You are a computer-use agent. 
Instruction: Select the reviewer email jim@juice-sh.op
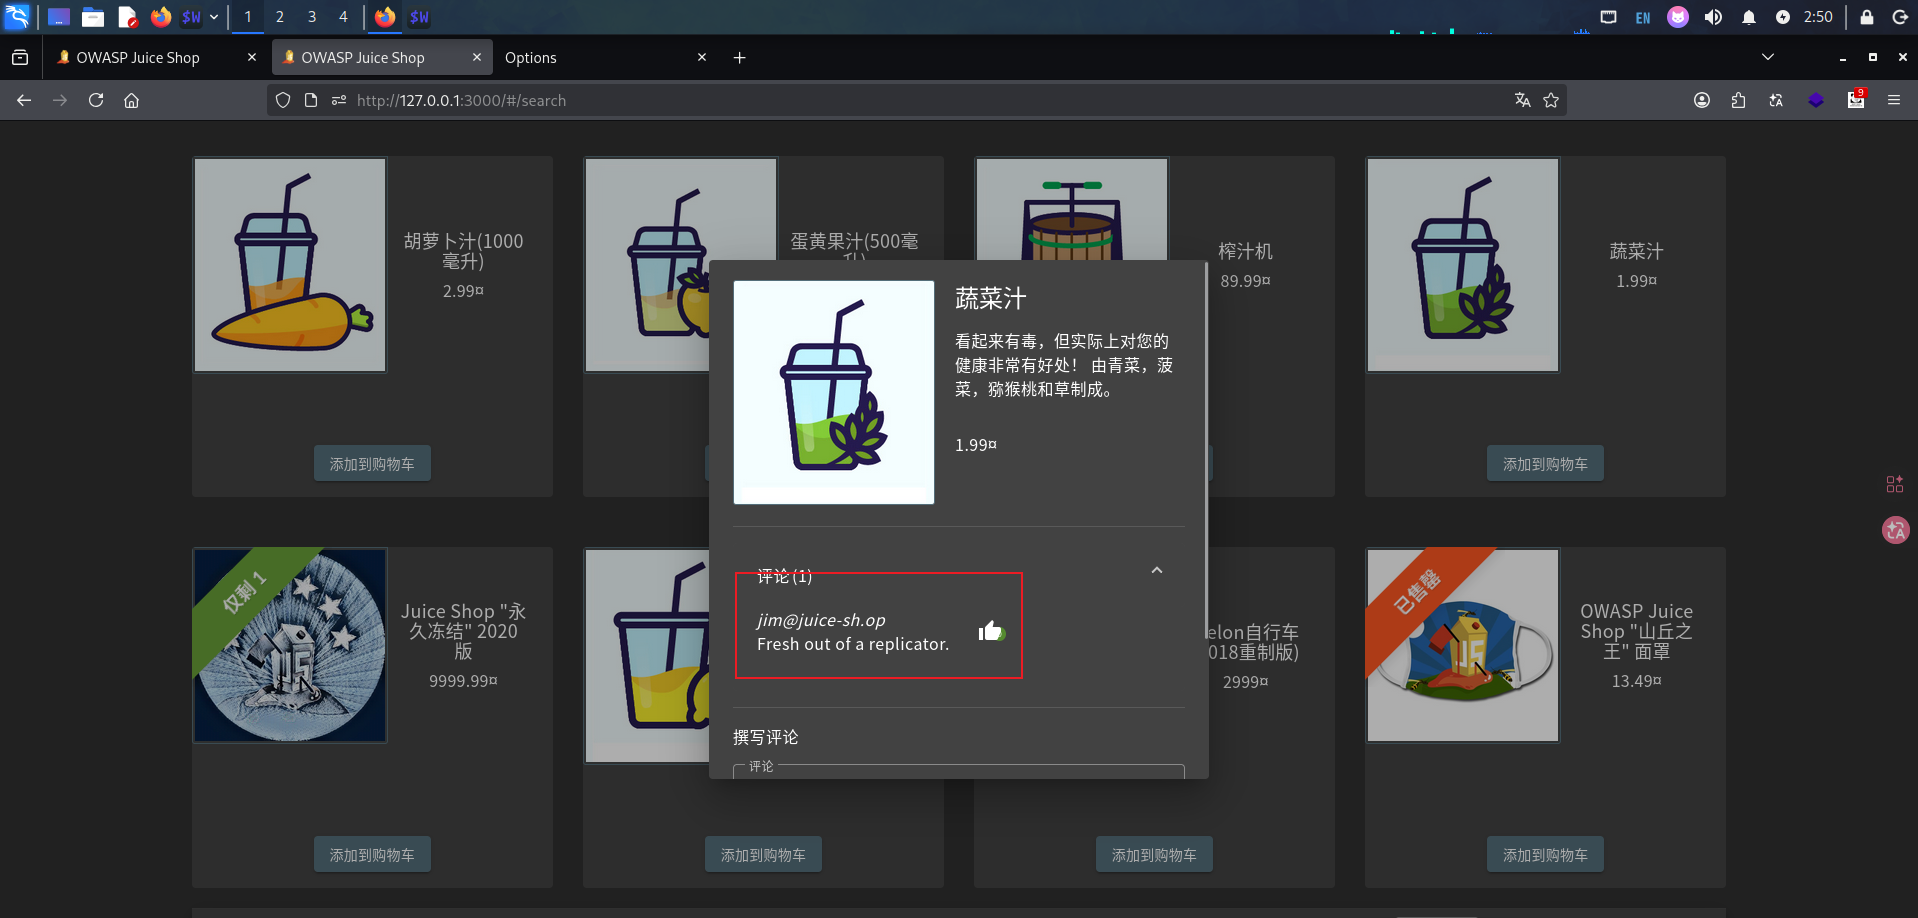tap(821, 620)
